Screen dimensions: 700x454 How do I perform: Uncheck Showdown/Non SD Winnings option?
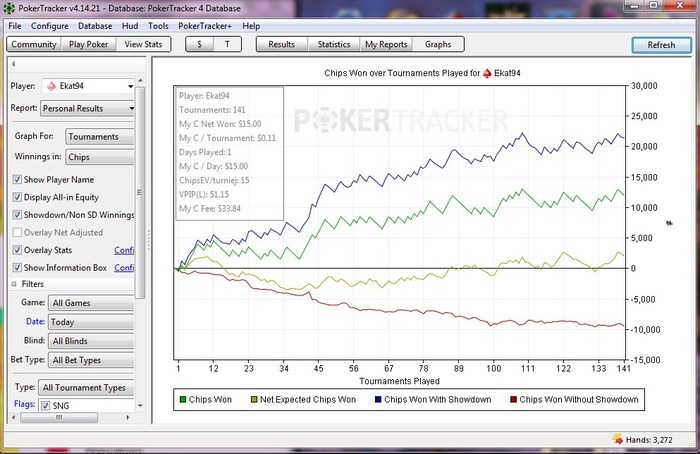pyautogui.click(x=17, y=215)
